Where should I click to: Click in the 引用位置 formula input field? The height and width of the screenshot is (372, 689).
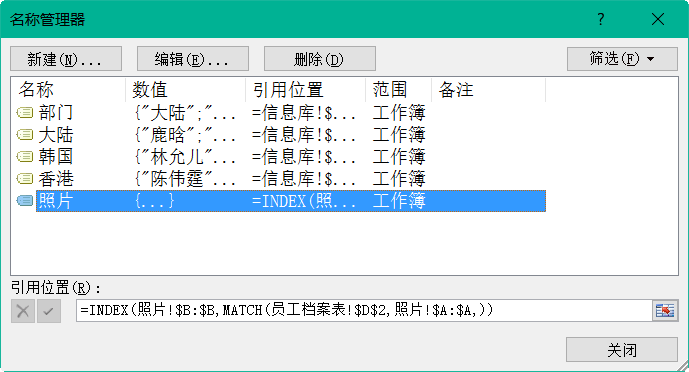pyautogui.click(x=364, y=311)
